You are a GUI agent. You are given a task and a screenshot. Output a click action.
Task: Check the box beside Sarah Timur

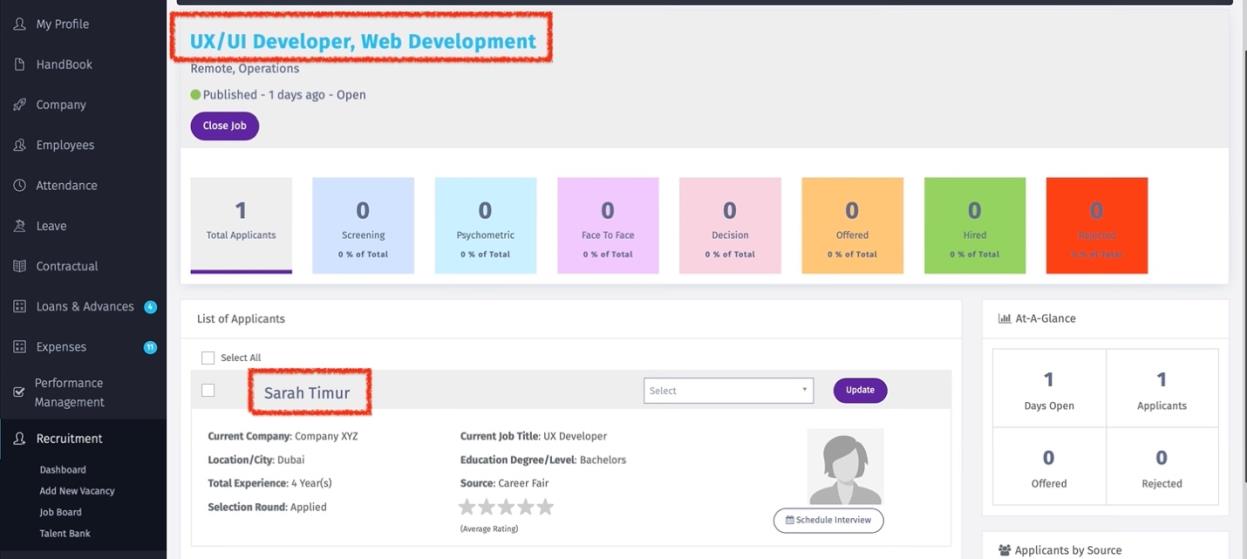click(x=208, y=390)
